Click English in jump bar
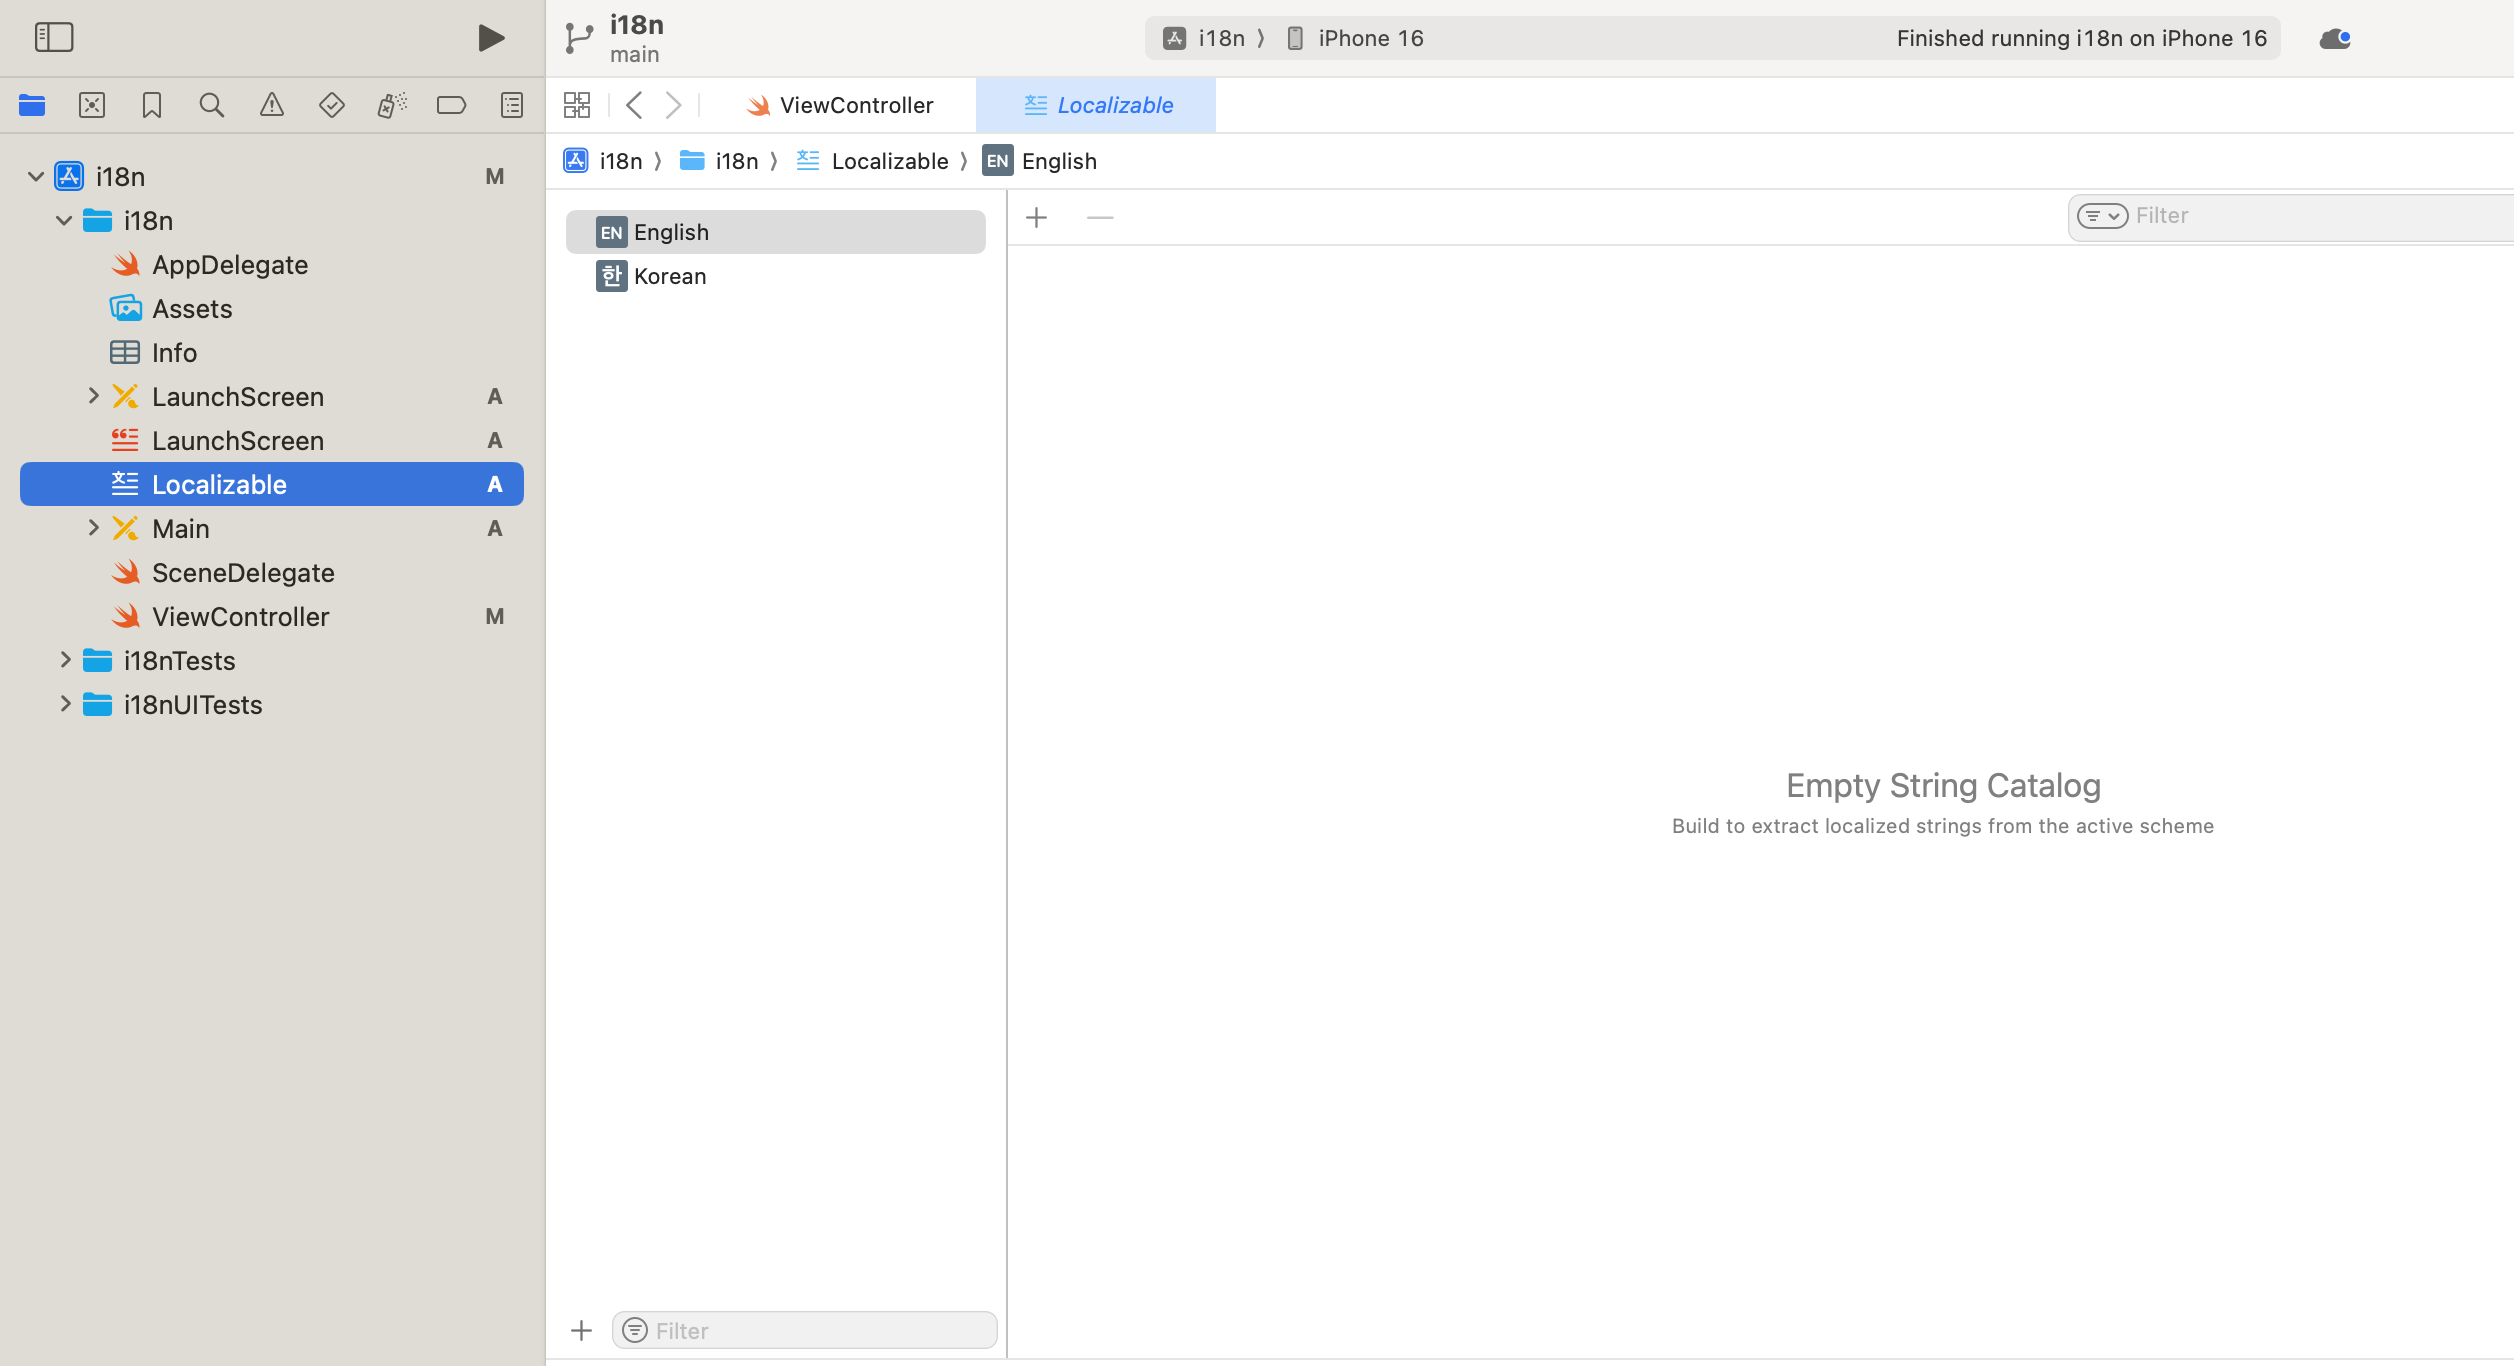The image size is (2514, 1366). (x=1040, y=161)
